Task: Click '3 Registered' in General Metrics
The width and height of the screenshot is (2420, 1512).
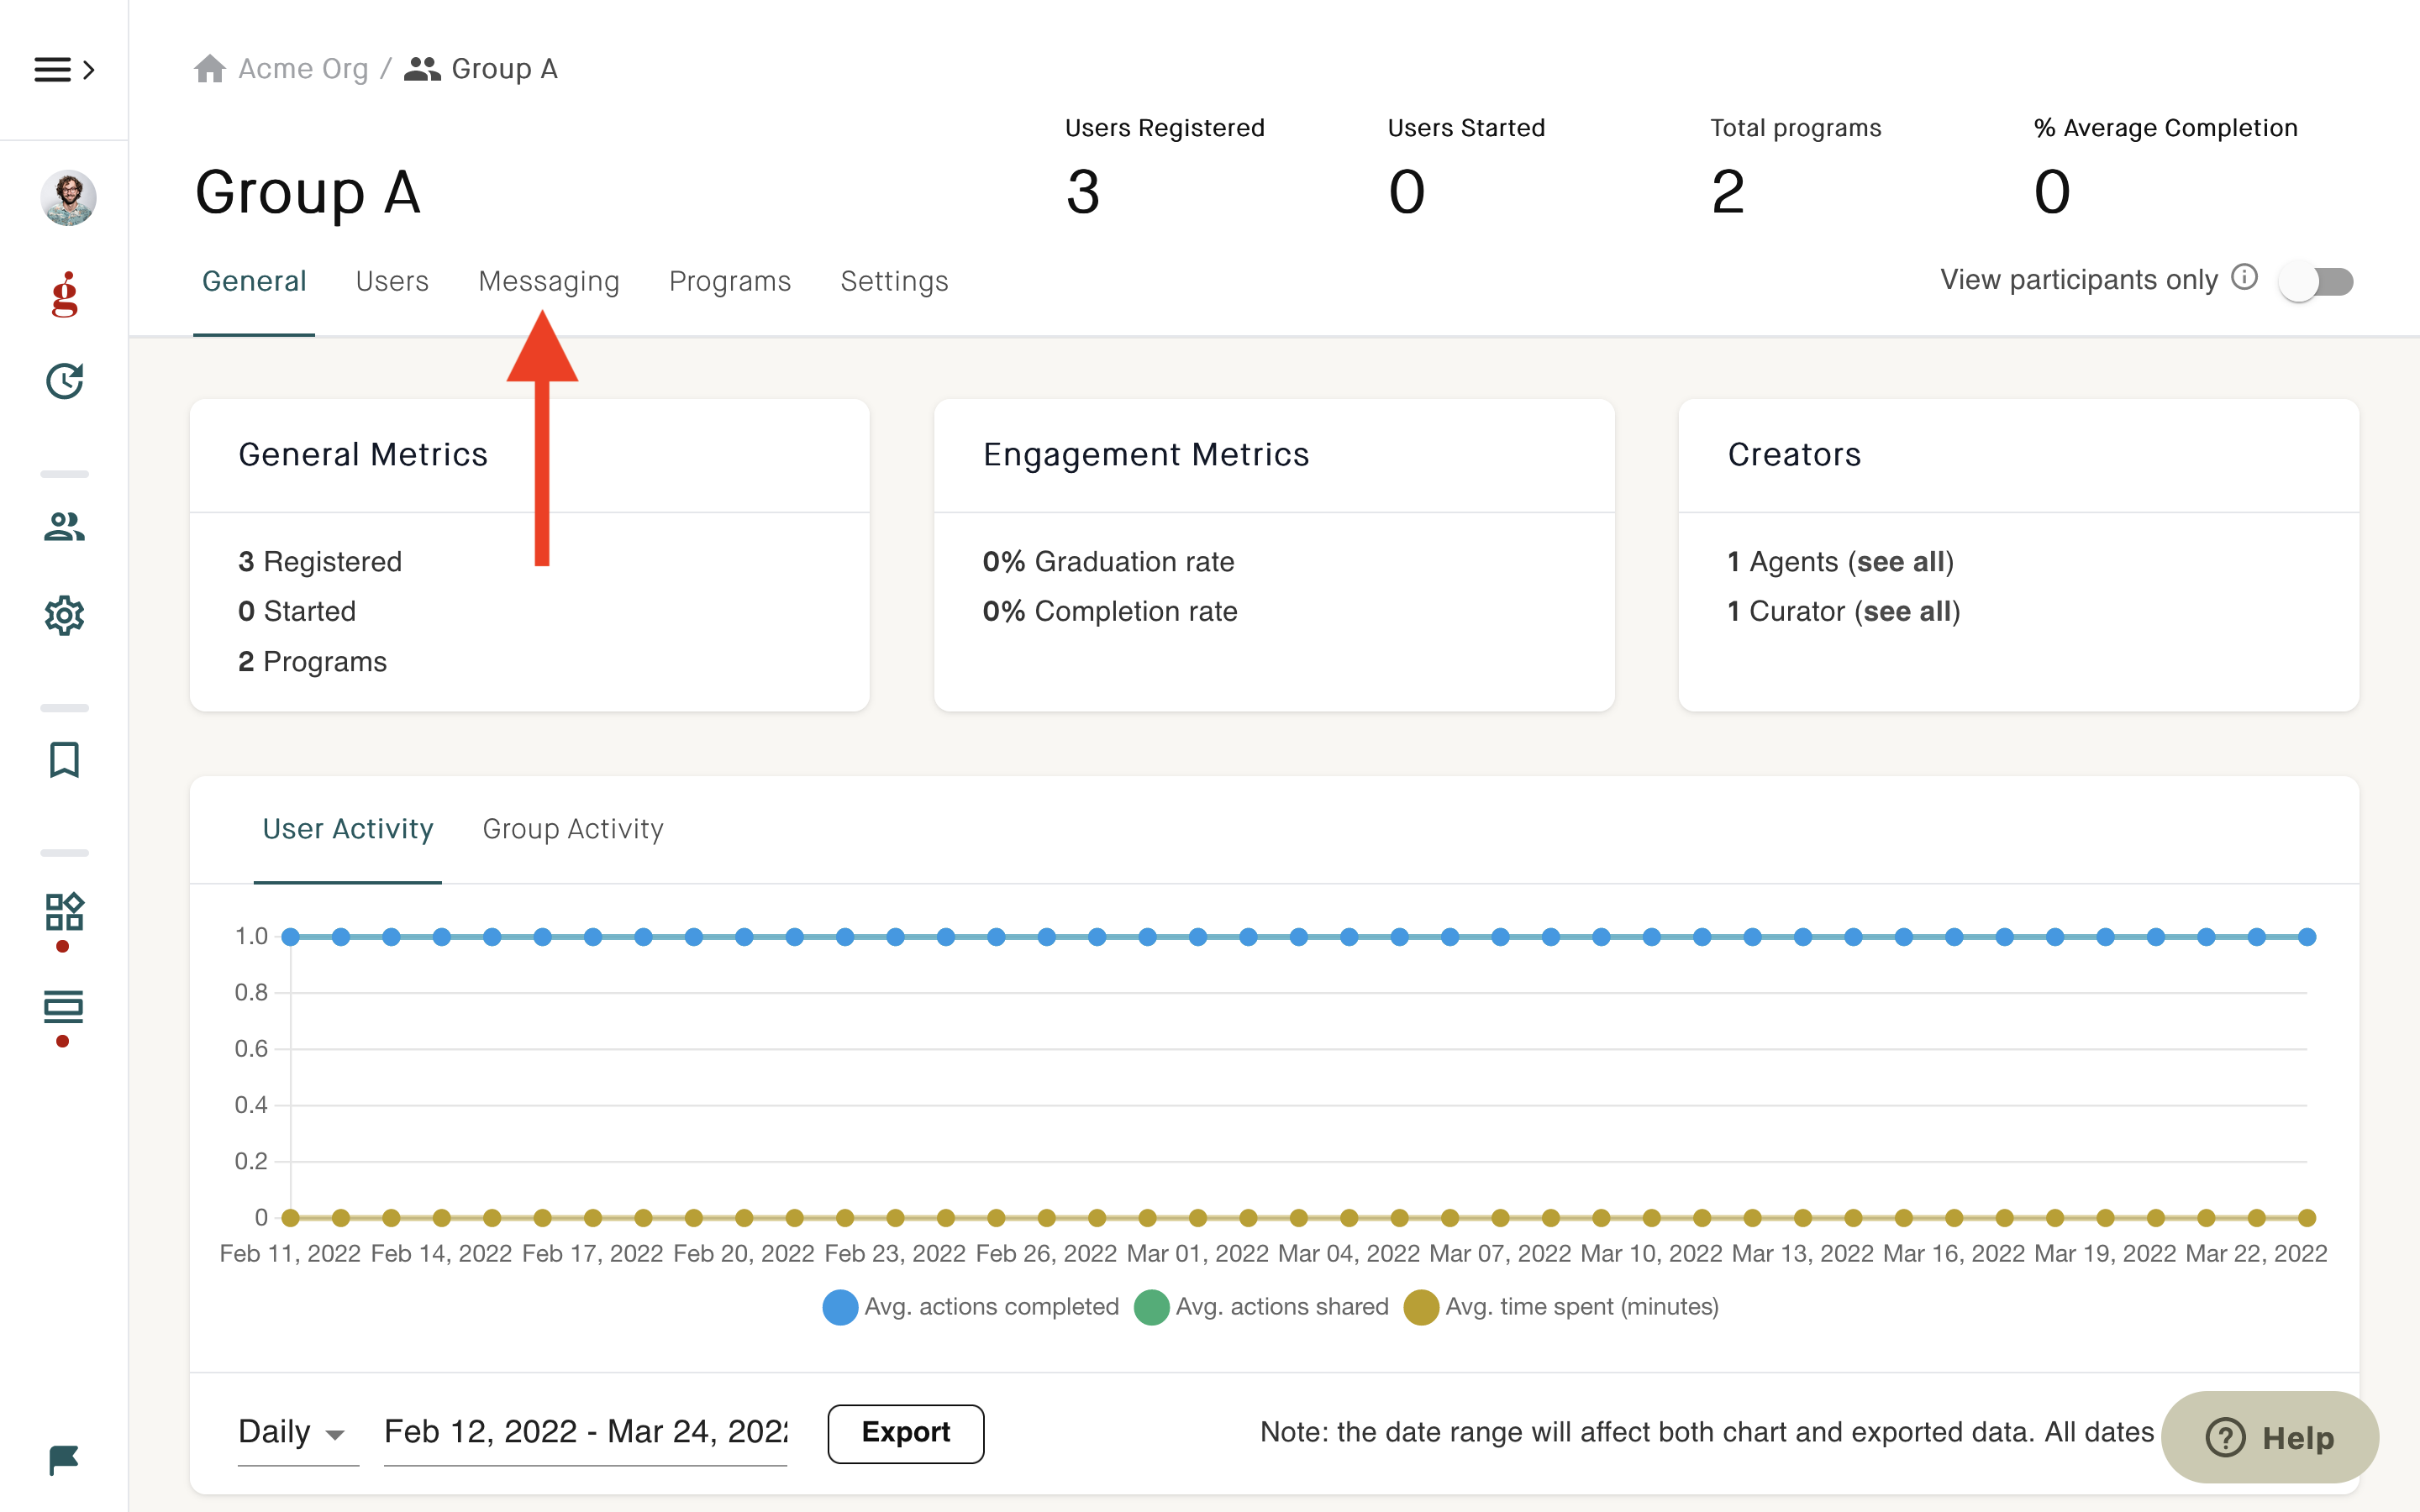Action: click(x=320, y=562)
